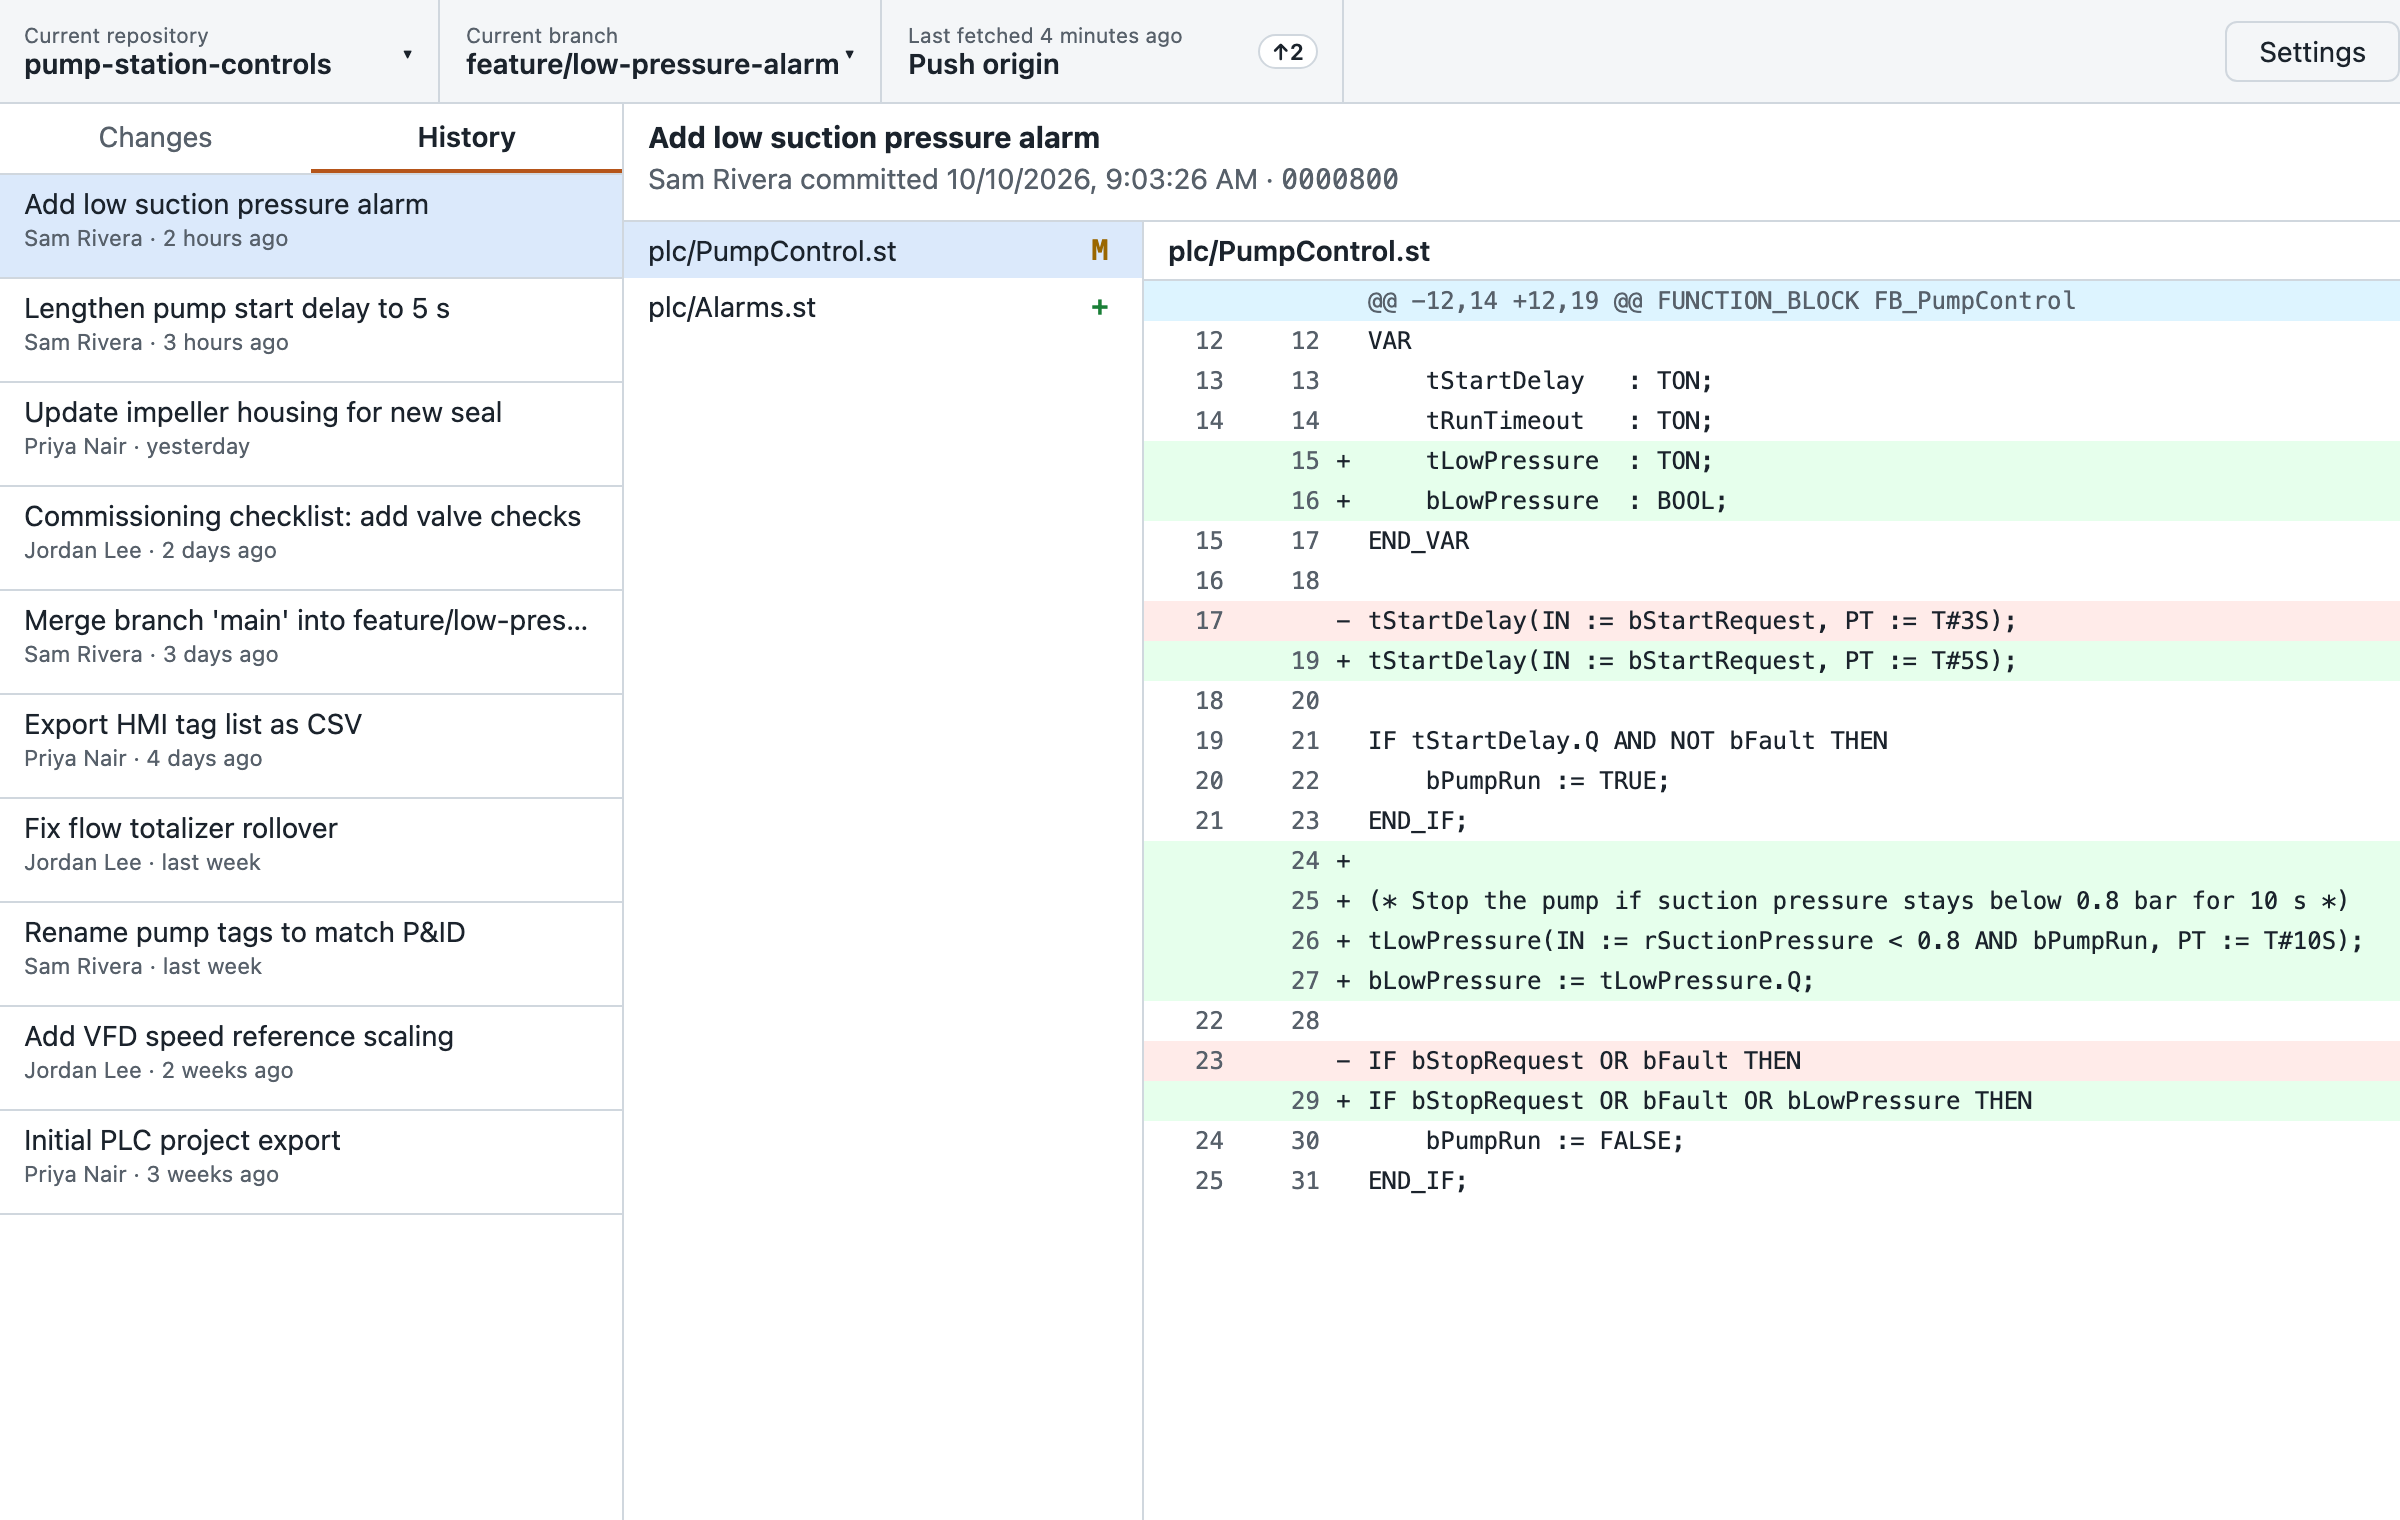Select commit Rename pump tags to match P&ID
This screenshot has width=2400, height=1520.
(x=311, y=953)
